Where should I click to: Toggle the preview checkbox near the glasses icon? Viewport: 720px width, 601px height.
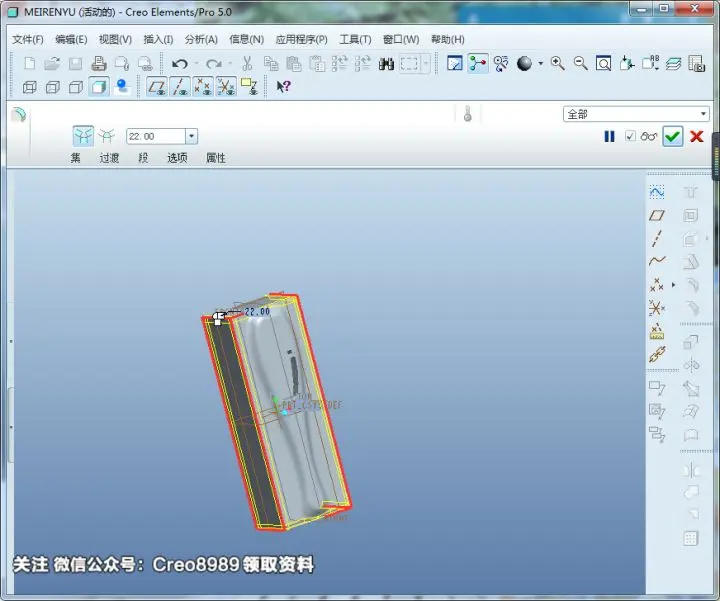630,136
